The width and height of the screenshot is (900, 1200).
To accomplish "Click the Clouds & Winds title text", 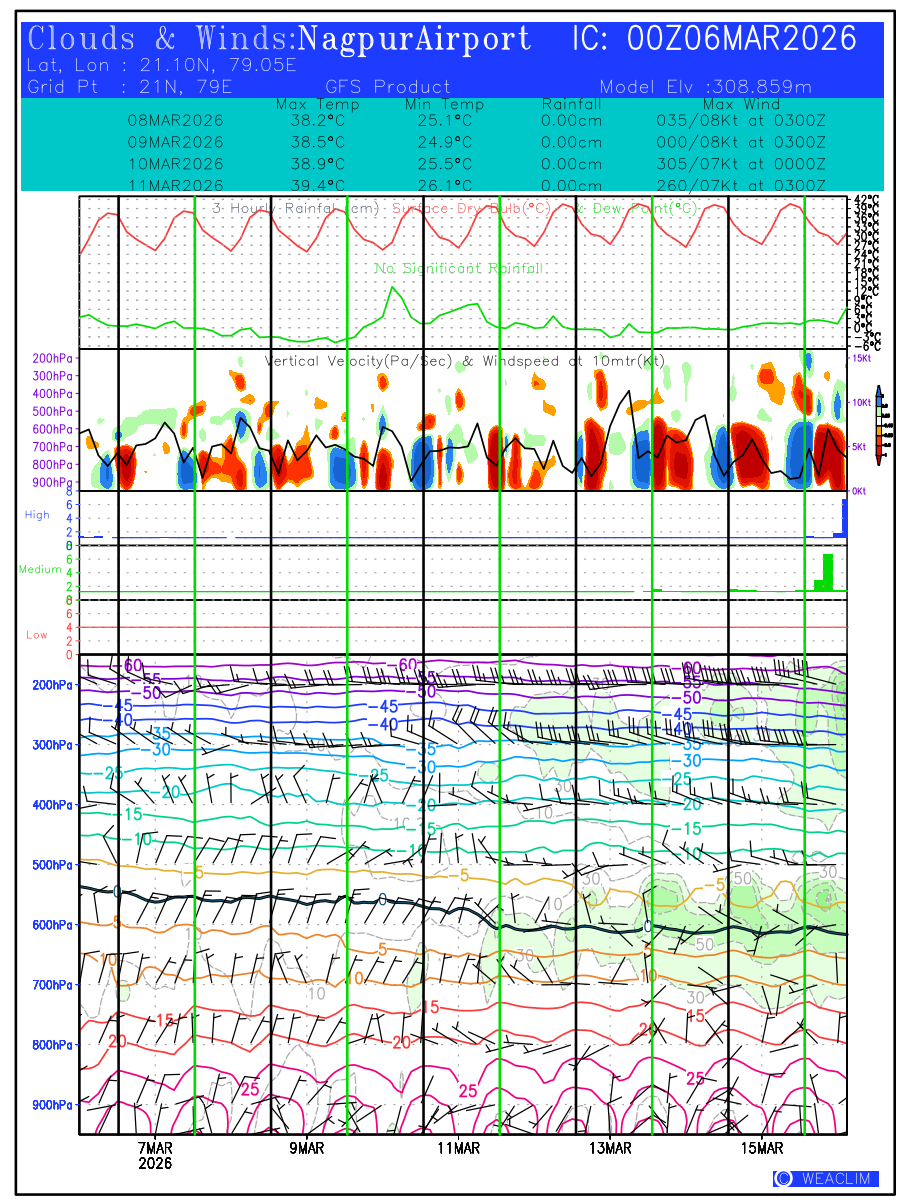I will 160,40.
